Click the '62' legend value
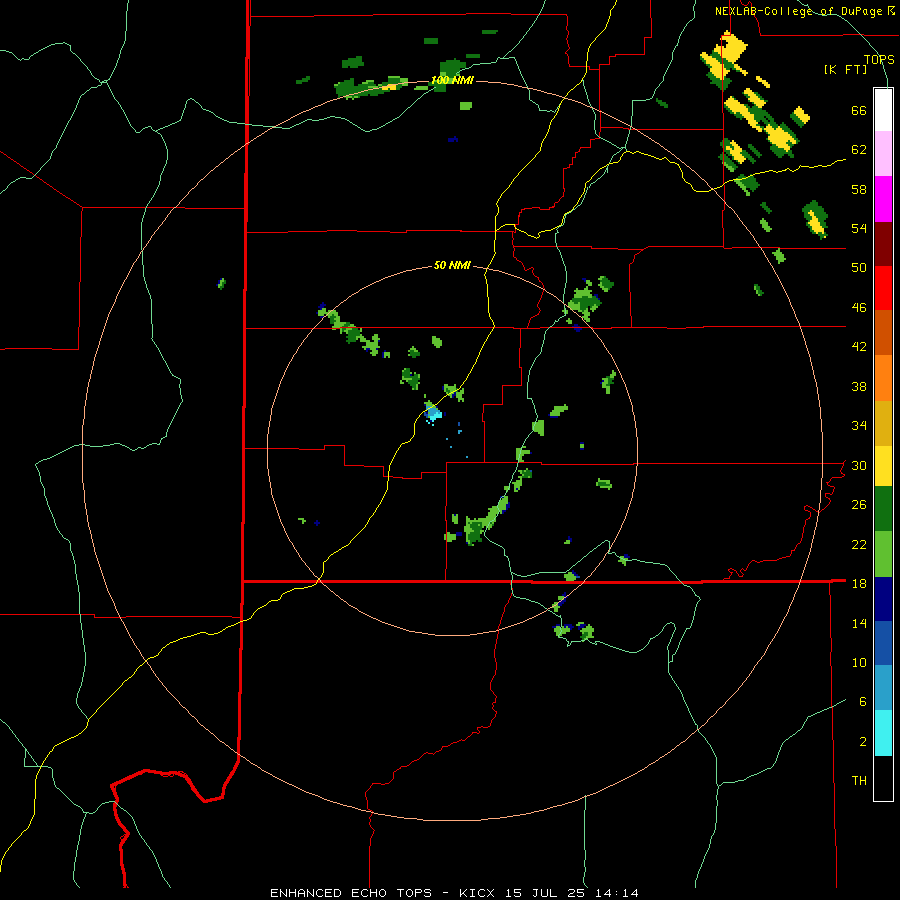 coord(859,150)
